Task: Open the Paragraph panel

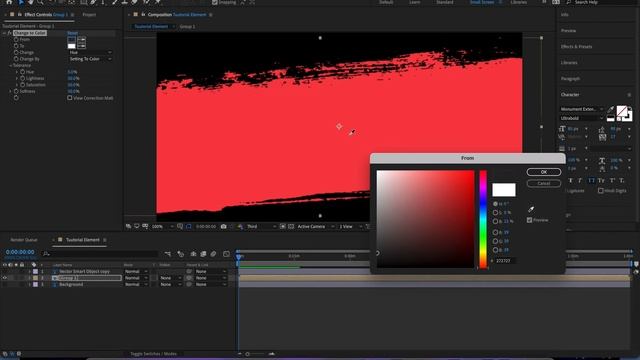Action: pyautogui.click(x=570, y=78)
